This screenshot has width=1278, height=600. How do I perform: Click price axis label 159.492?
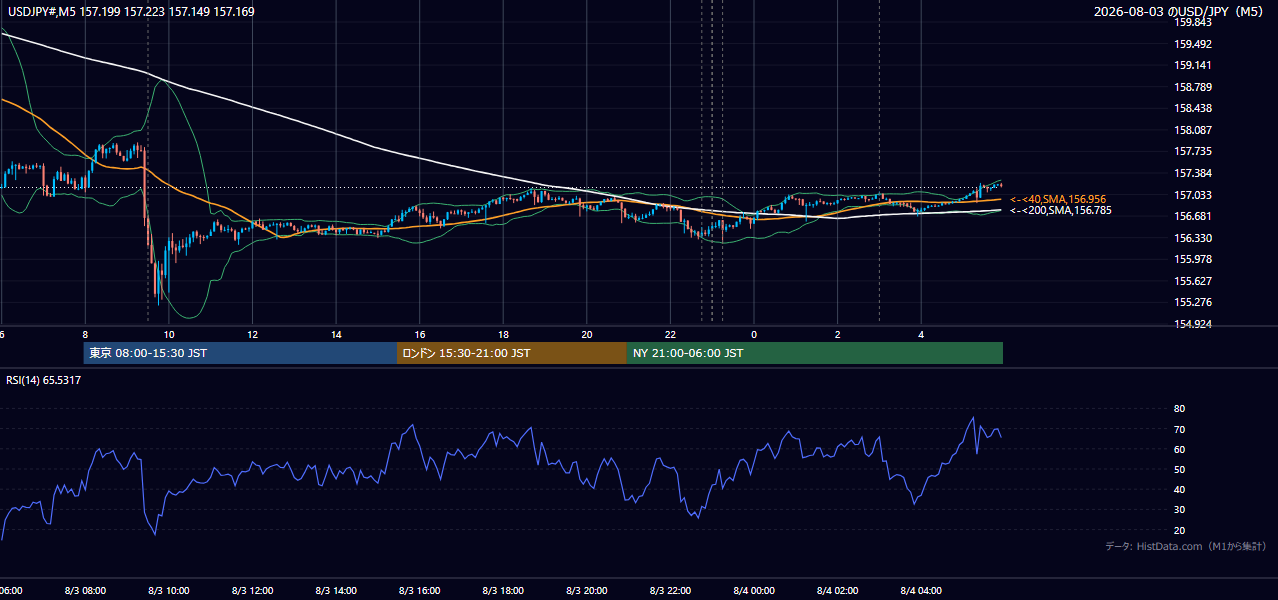[1194, 44]
